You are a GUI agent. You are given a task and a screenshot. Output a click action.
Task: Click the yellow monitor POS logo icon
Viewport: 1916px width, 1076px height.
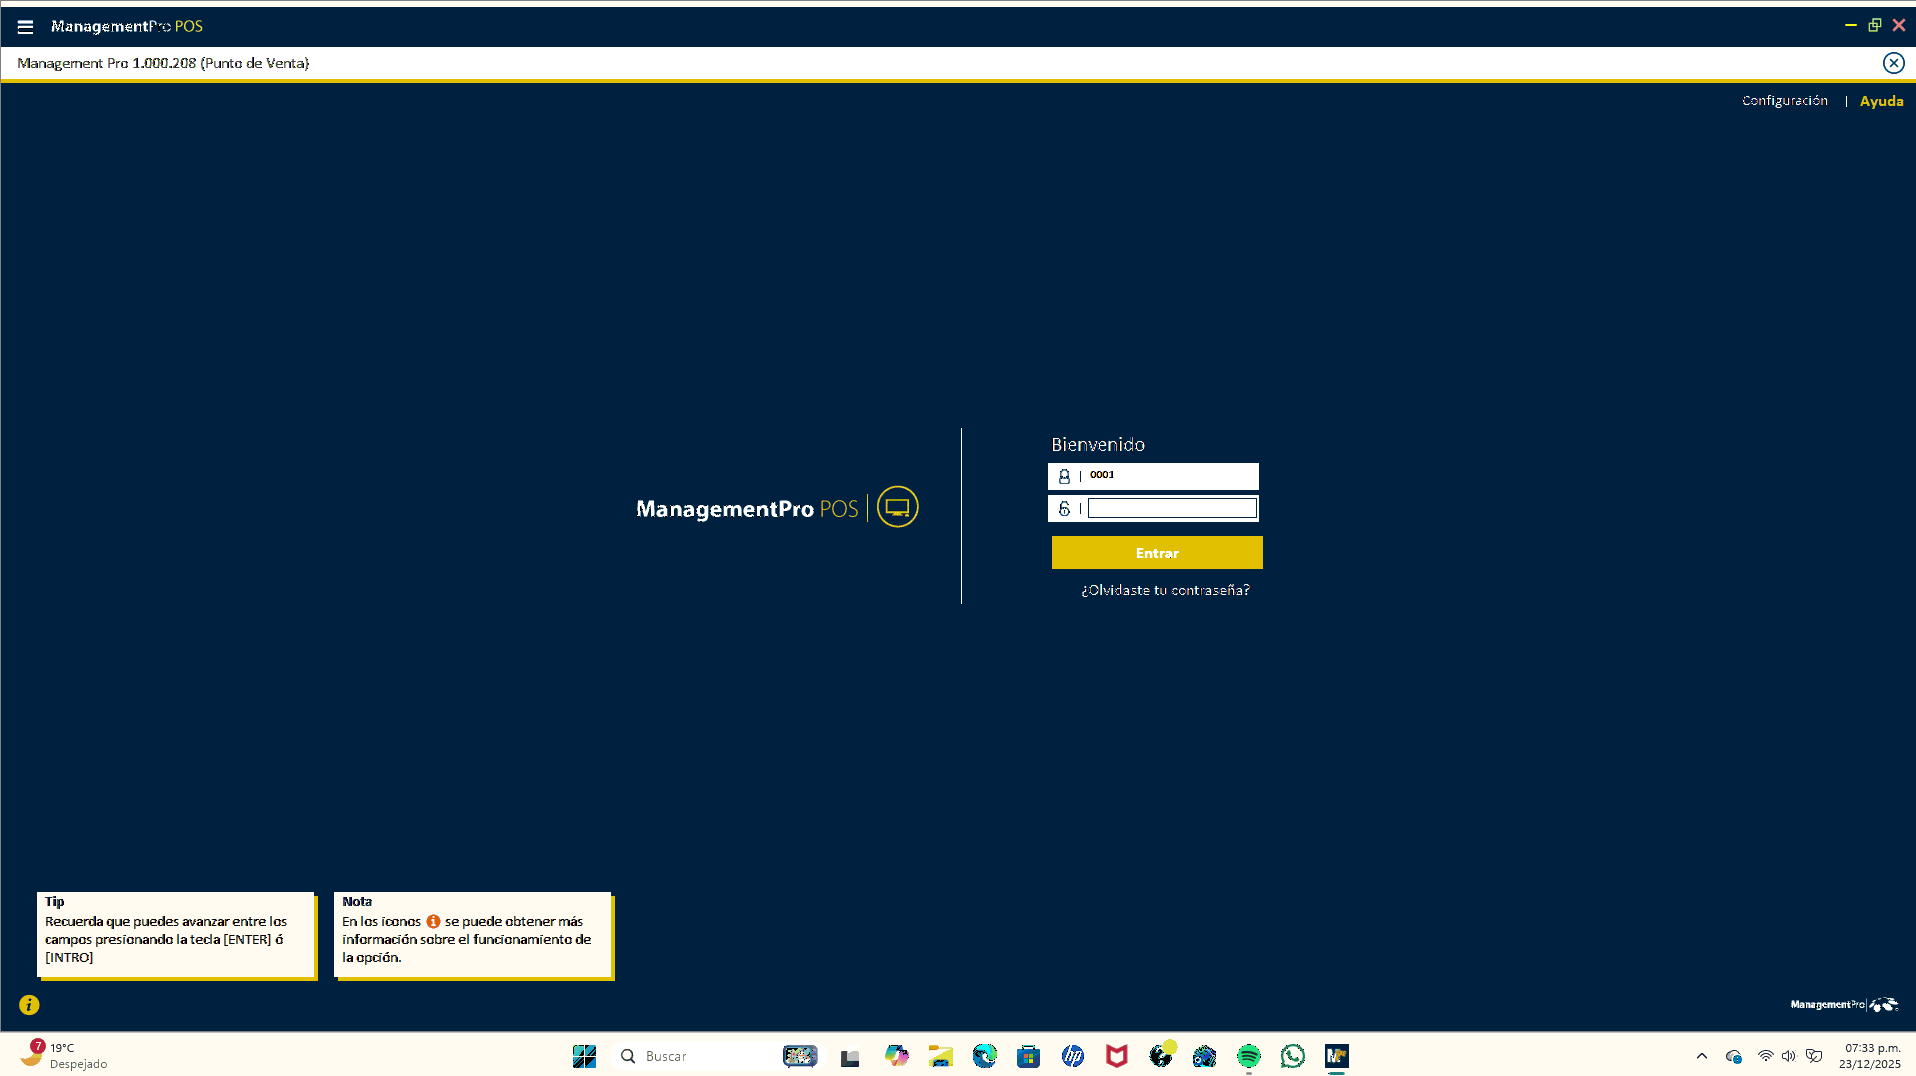pos(897,507)
